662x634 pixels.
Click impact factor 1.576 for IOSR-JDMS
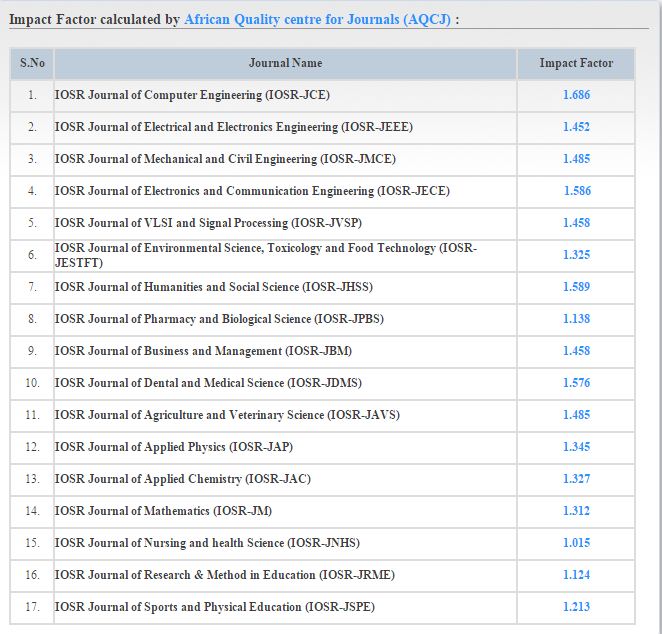click(x=576, y=383)
